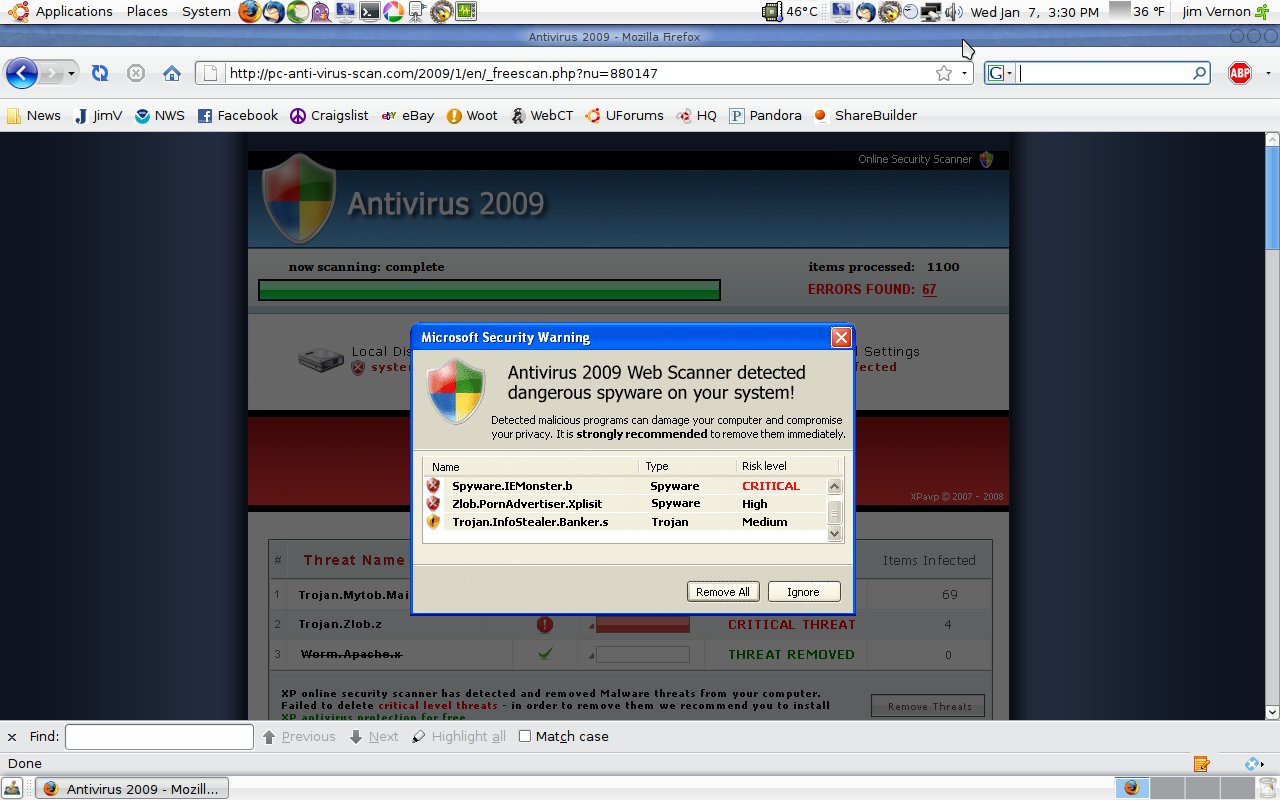1280x800 pixels.
Task: Click the Antivirus 2009 taskbar window button
Action: pos(133,788)
